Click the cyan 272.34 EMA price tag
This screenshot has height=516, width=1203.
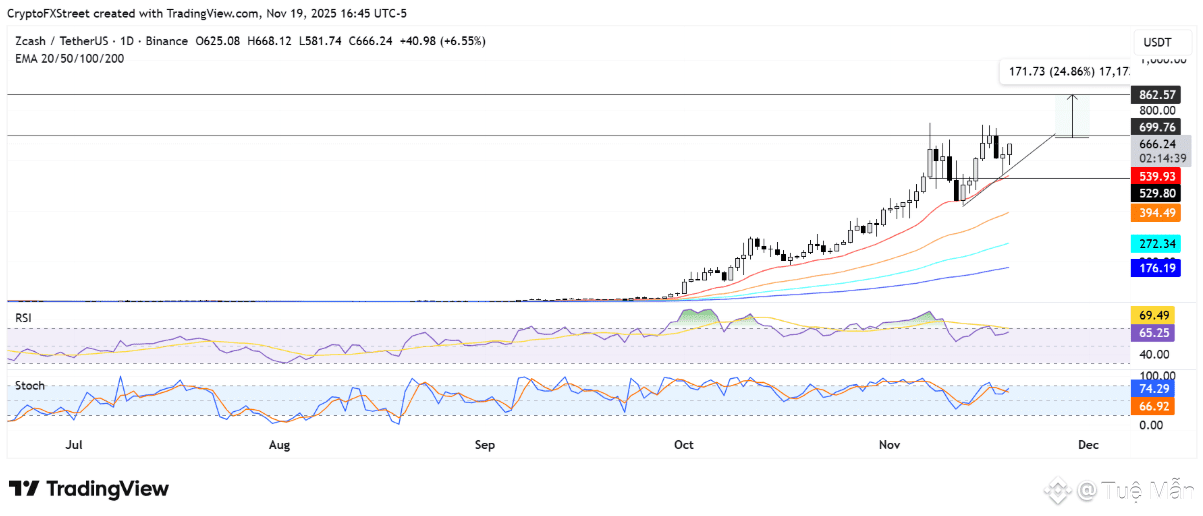1158,244
